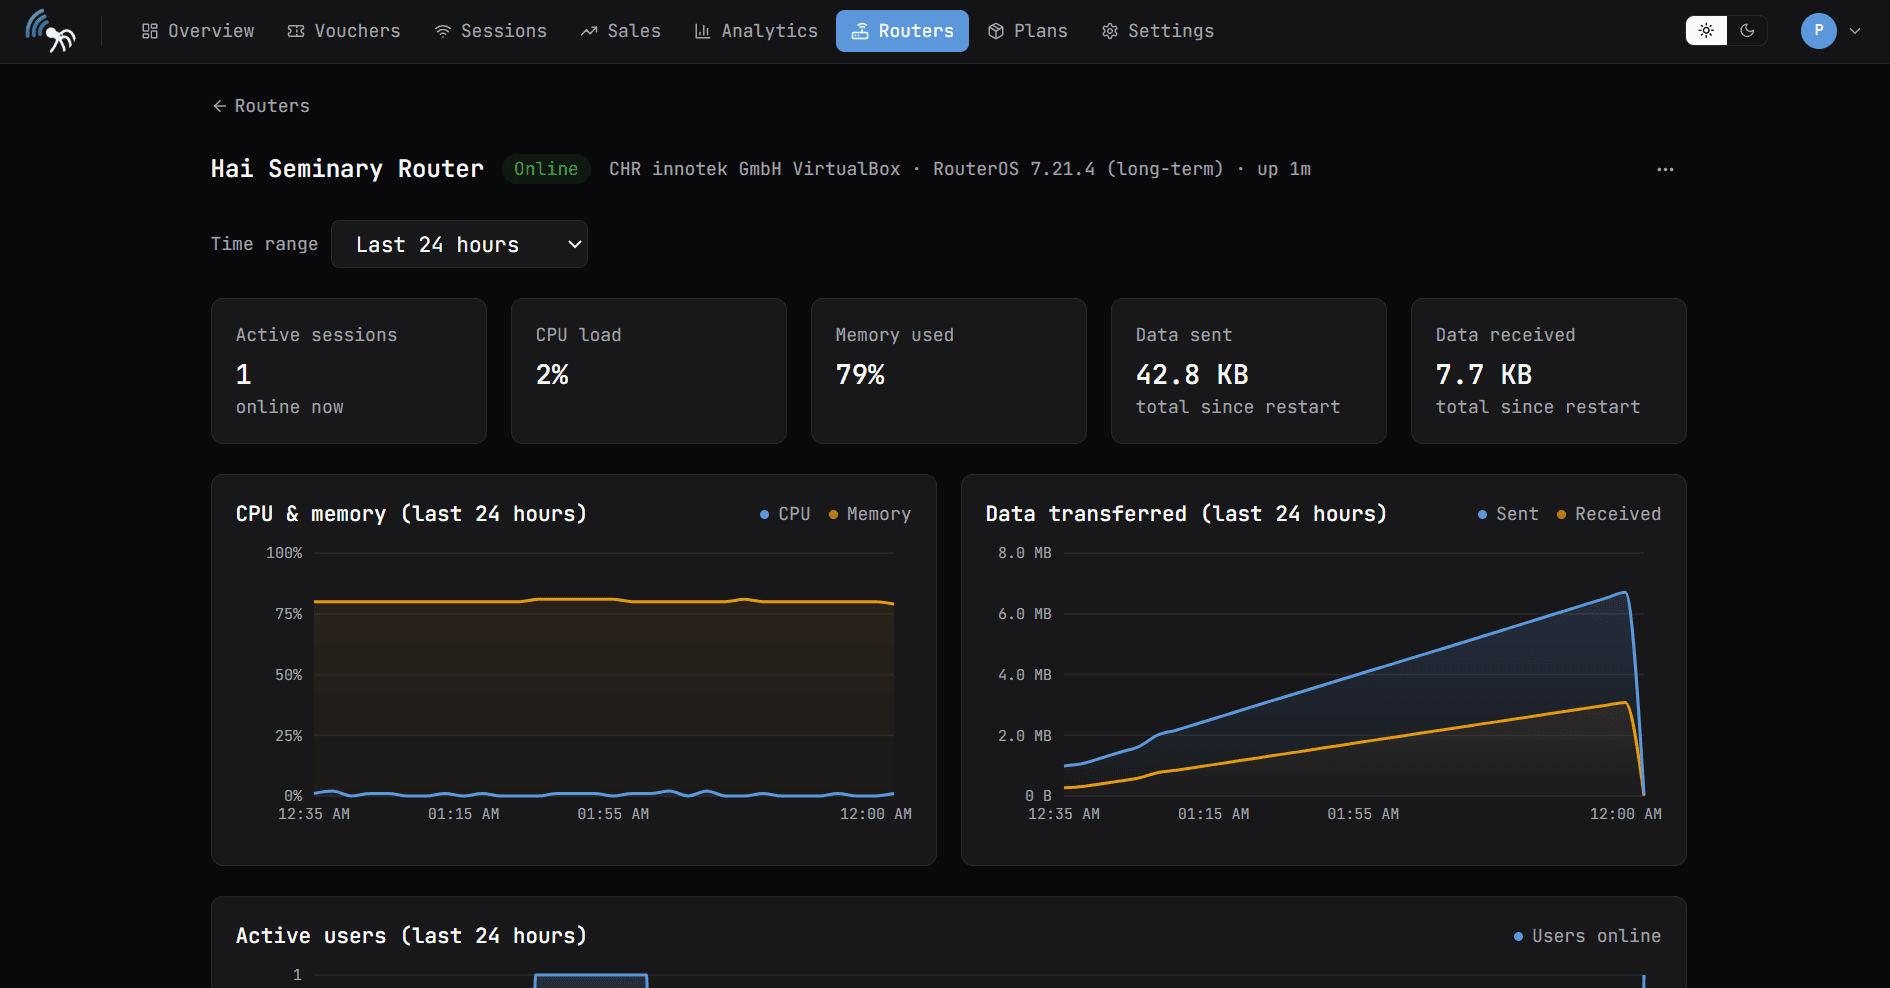Click the app logo in top-left corner

click(x=50, y=31)
